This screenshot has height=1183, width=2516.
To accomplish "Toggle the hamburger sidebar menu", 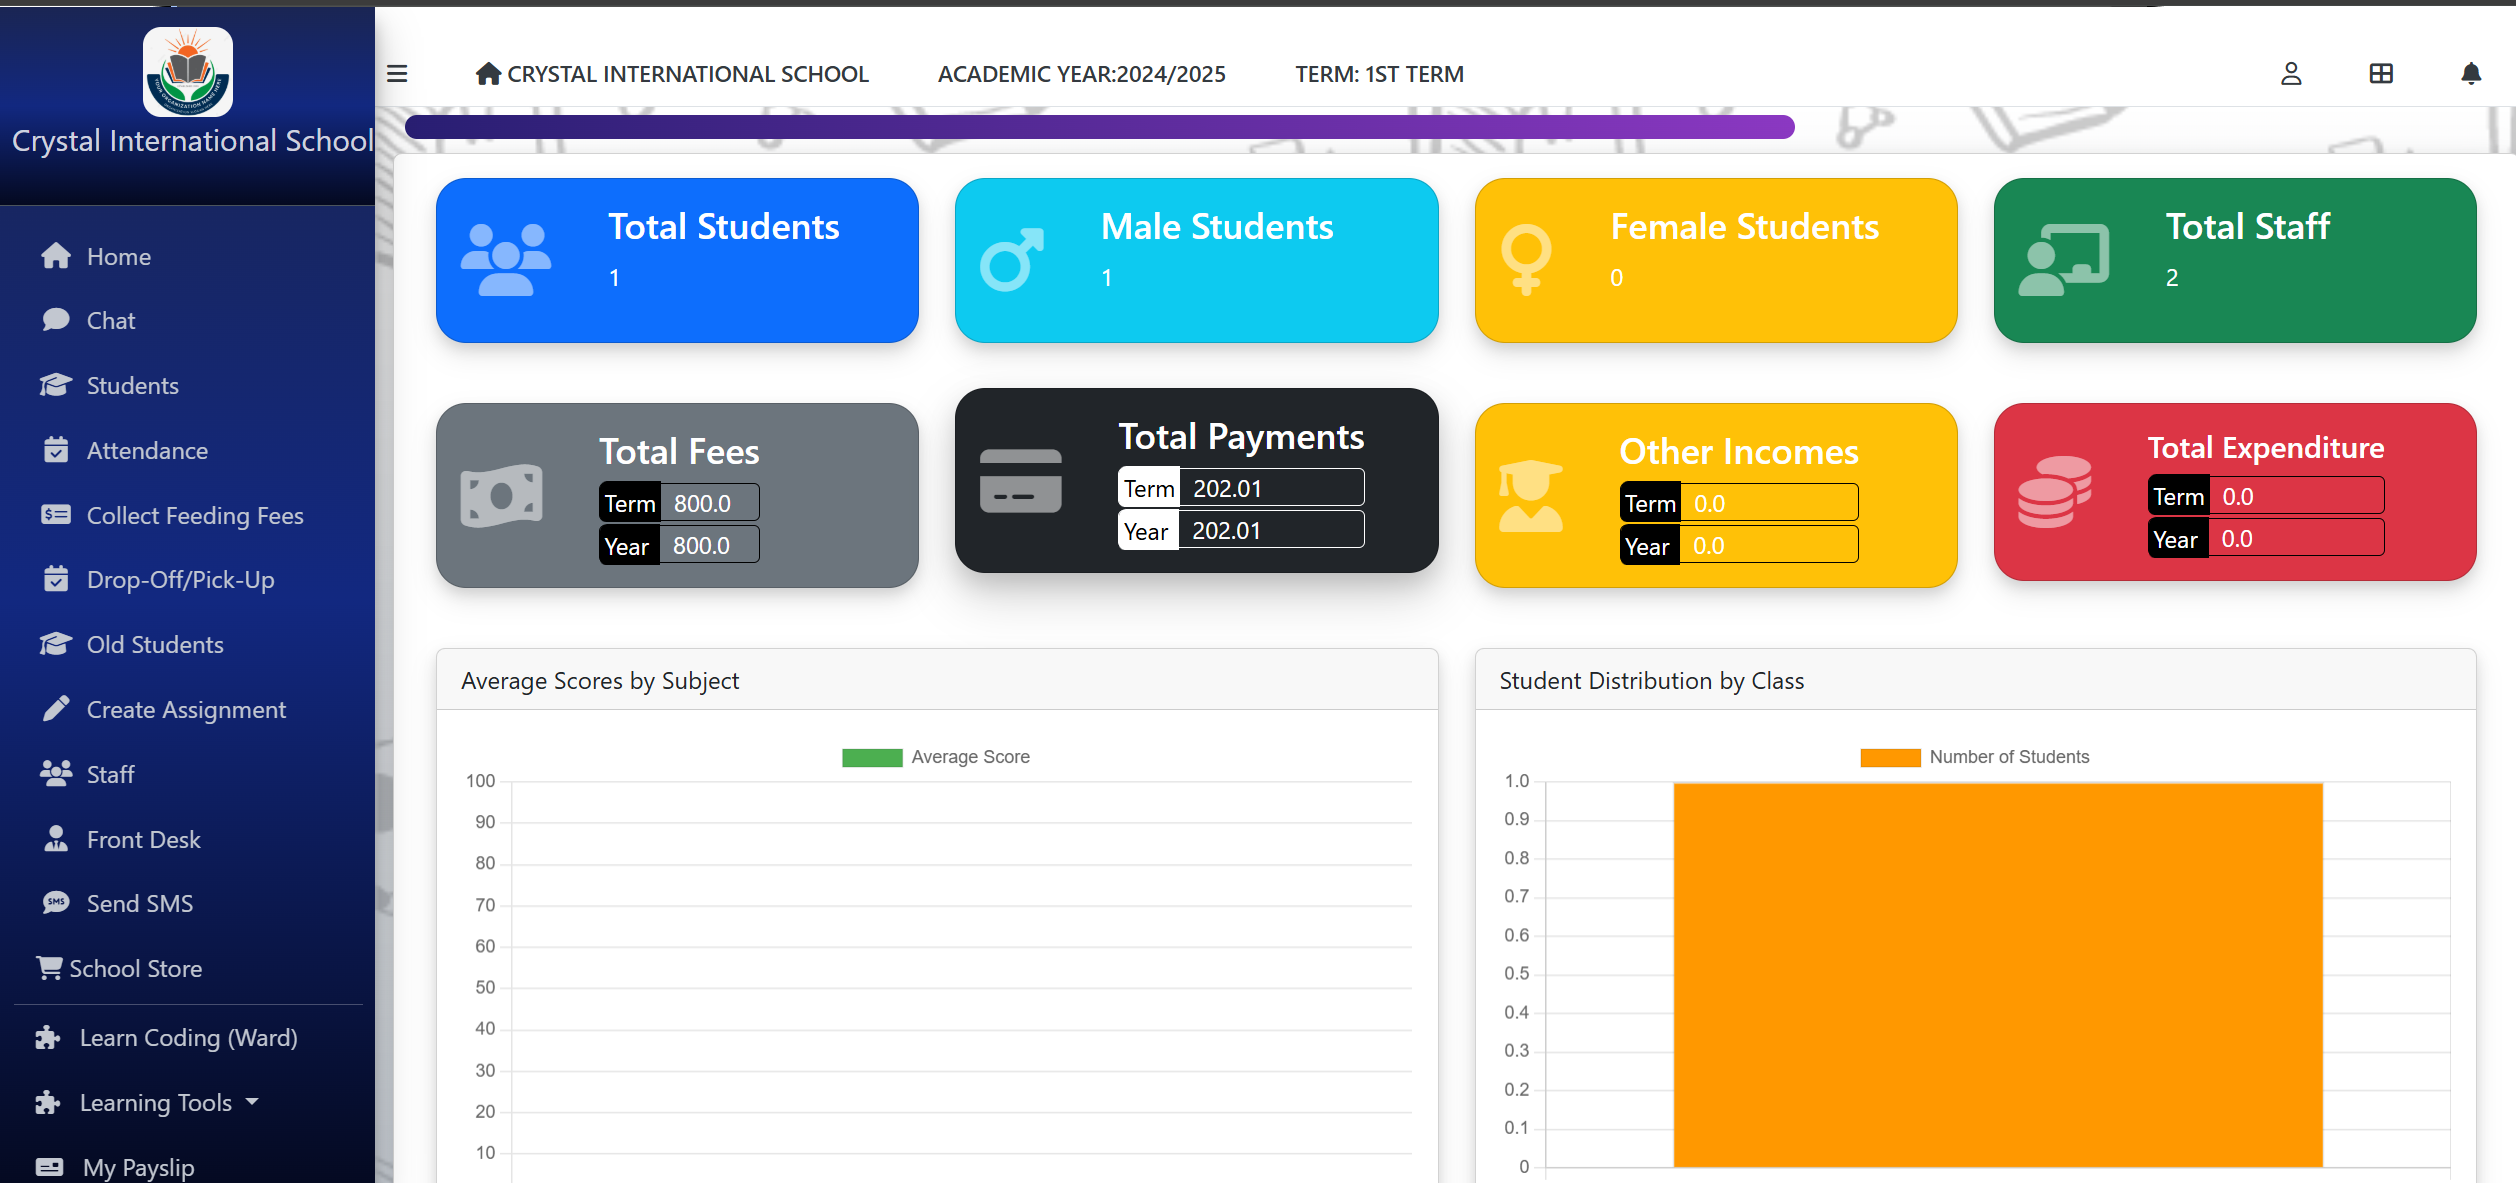I will [397, 73].
